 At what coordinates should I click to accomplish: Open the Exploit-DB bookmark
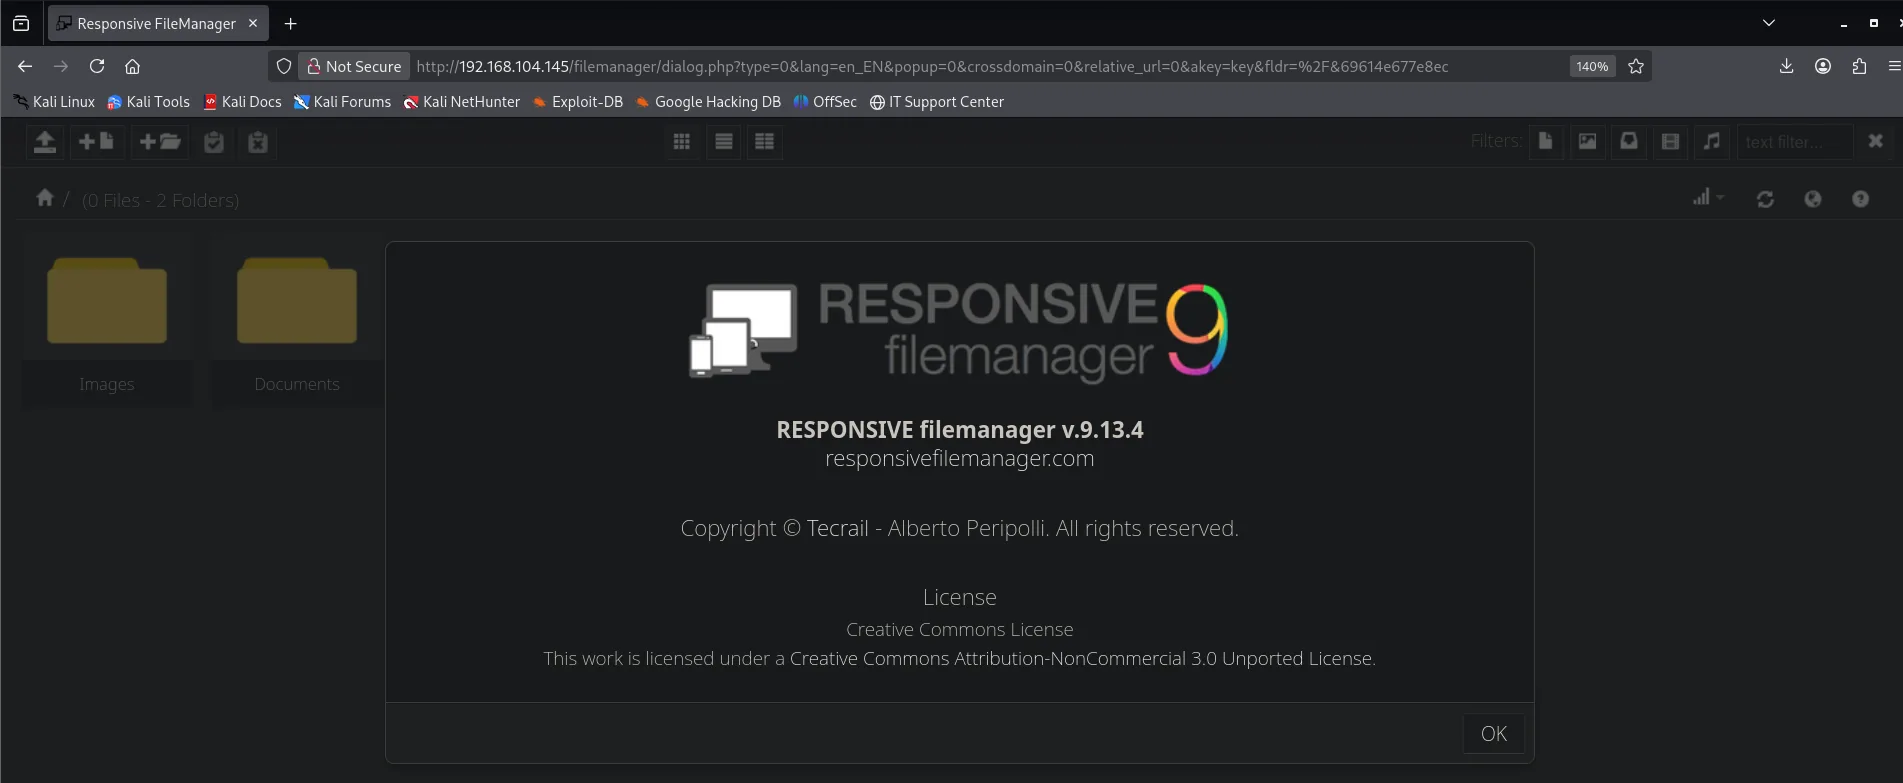pos(578,102)
